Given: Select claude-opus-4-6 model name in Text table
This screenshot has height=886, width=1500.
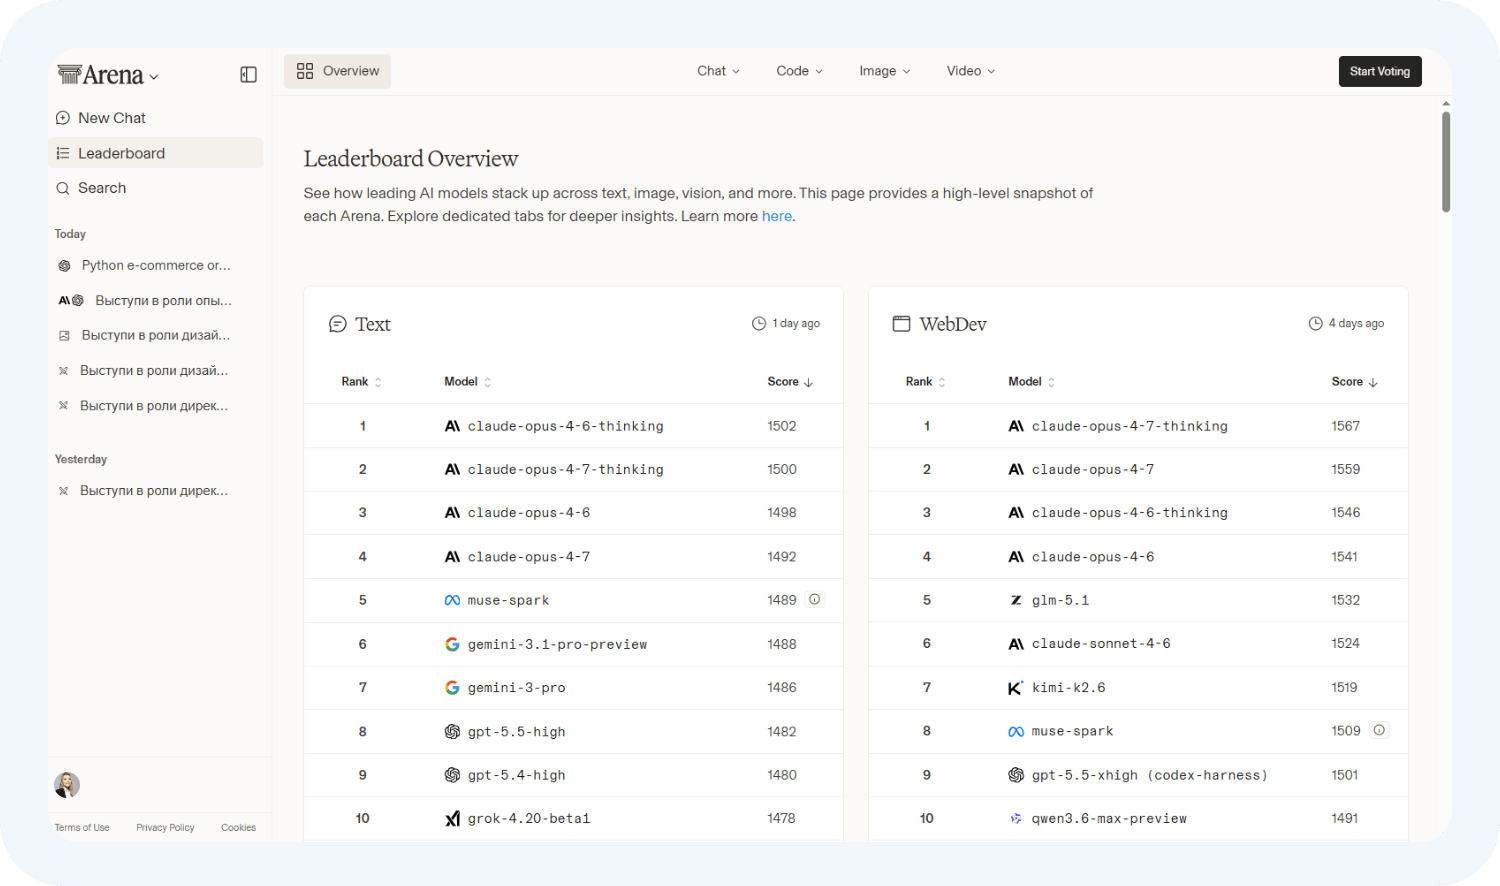Looking at the screenshot, I should [529, 513].
